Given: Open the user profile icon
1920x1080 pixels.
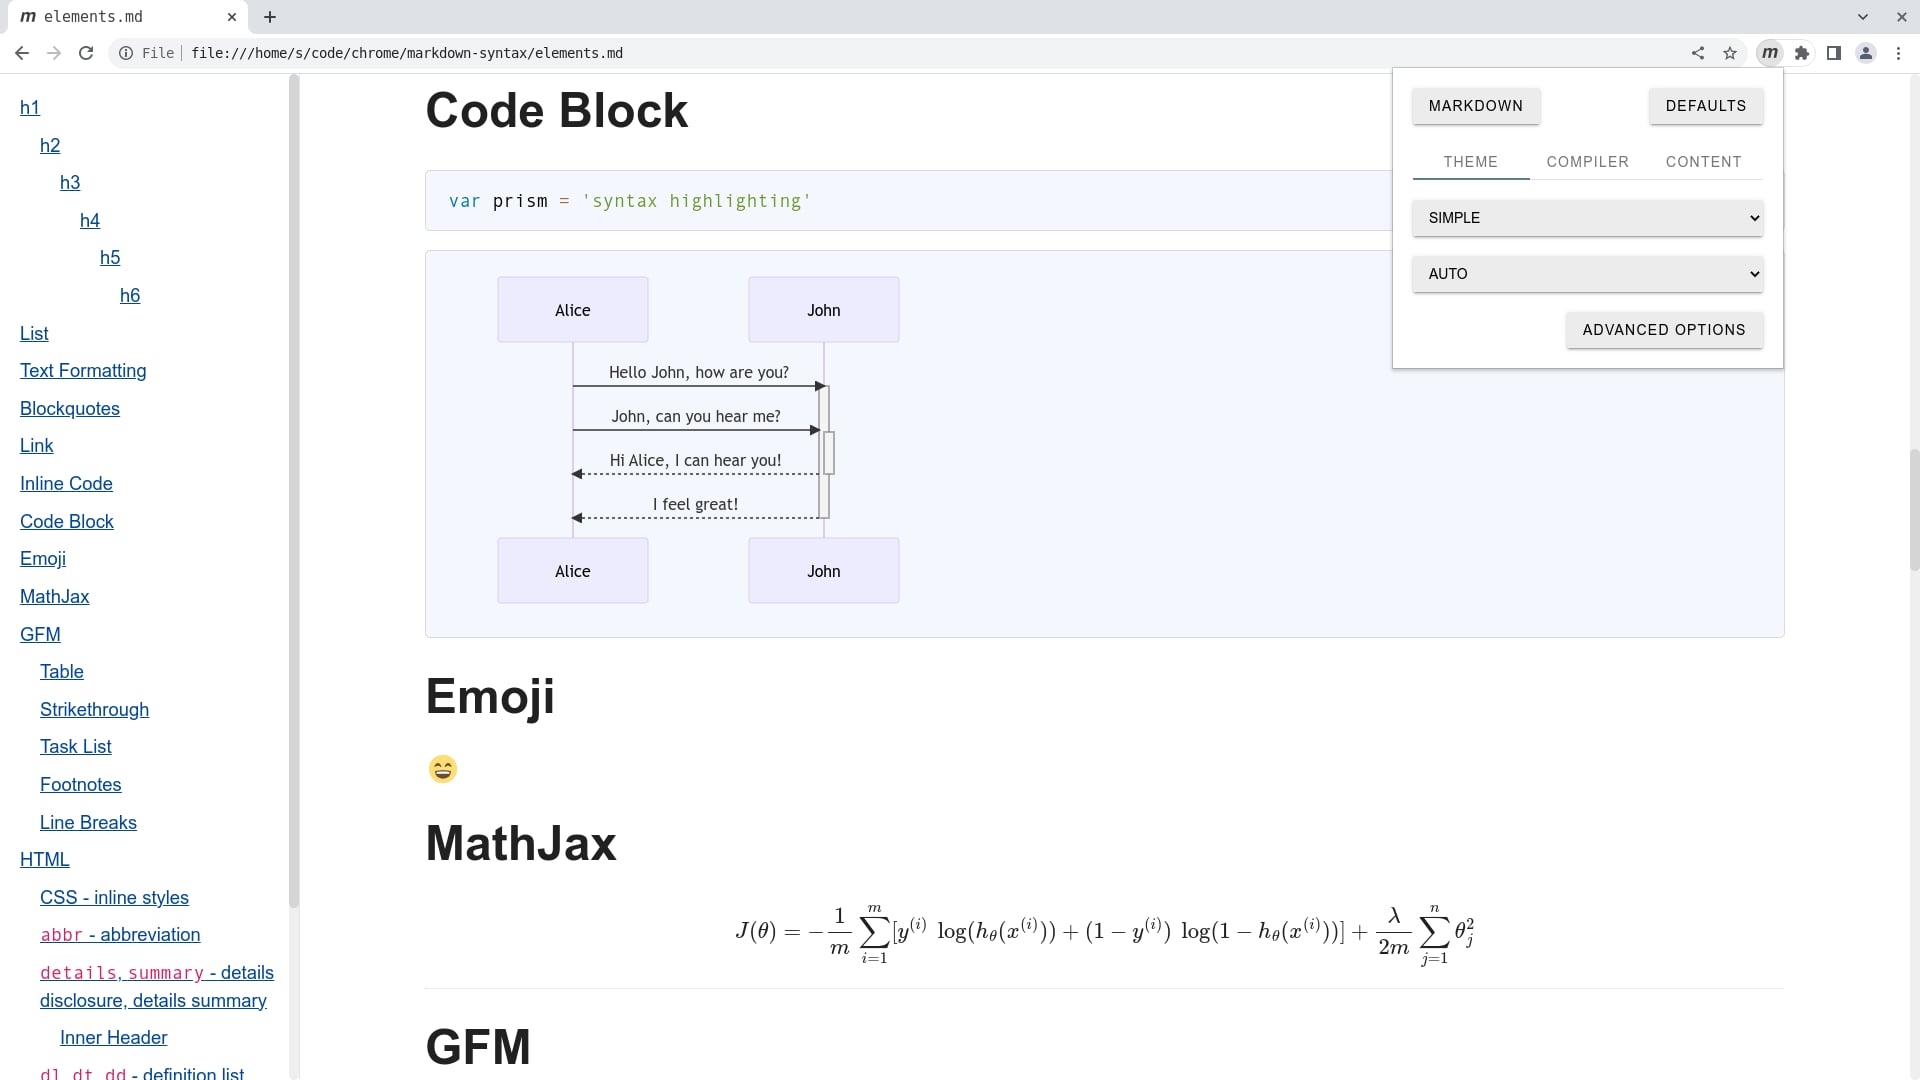Looking at the screenshot, I should point(1866,53).
